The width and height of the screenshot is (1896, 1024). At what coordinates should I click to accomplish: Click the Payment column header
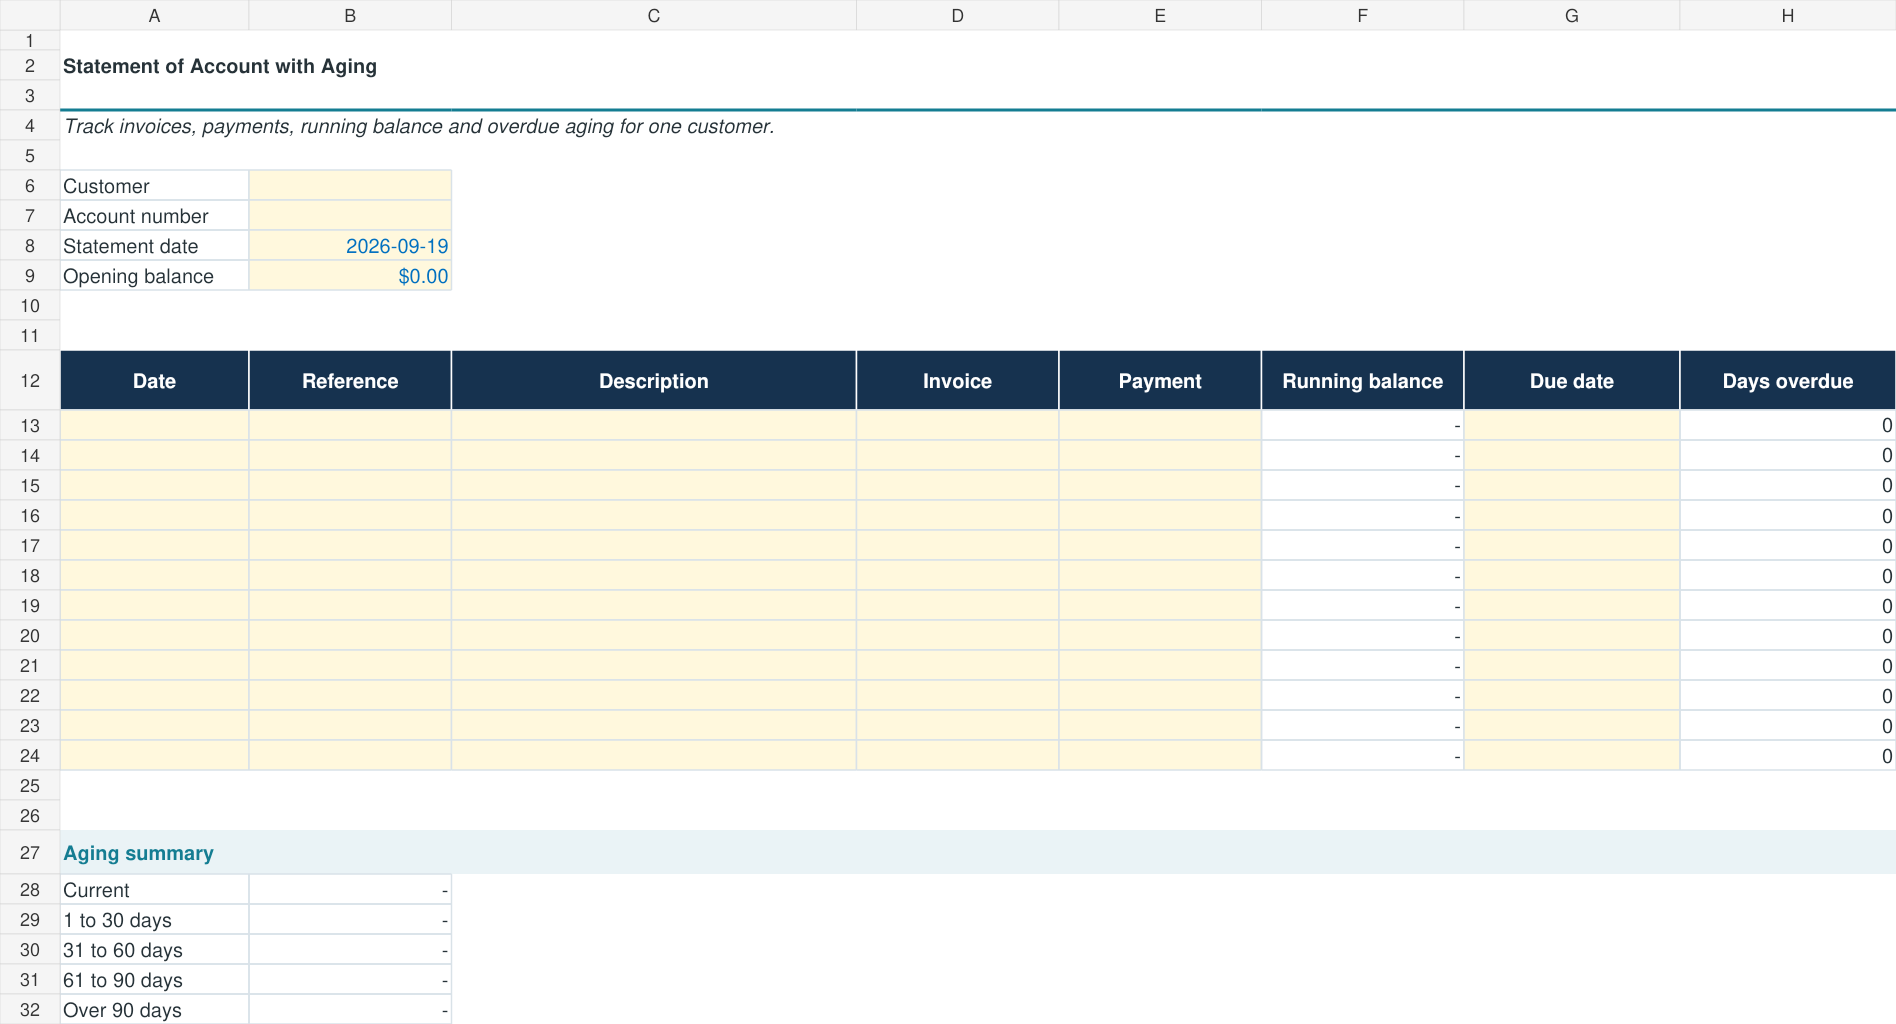click(x=1160, y=381)
